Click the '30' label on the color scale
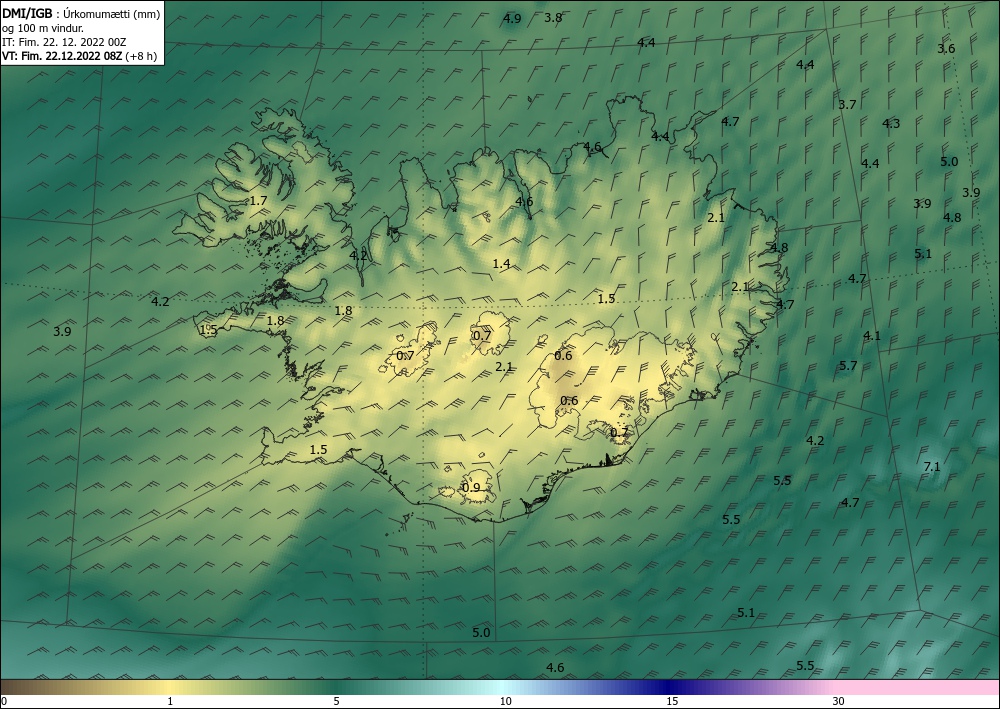1000x709 pixels. (838, 701)
